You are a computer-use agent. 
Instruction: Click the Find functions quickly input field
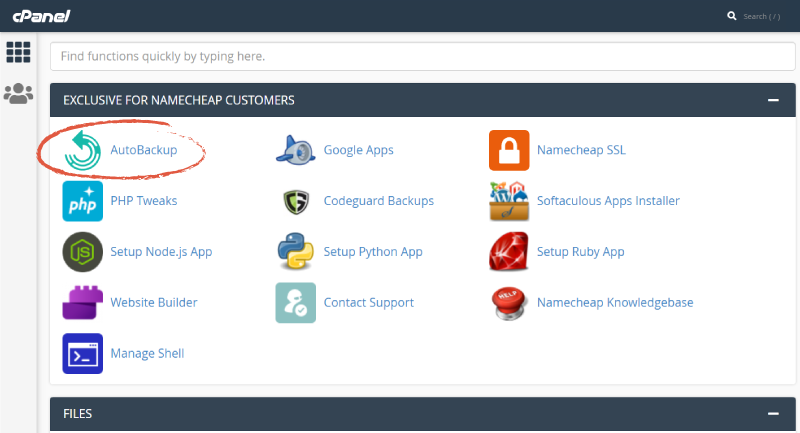click(422, 56)
